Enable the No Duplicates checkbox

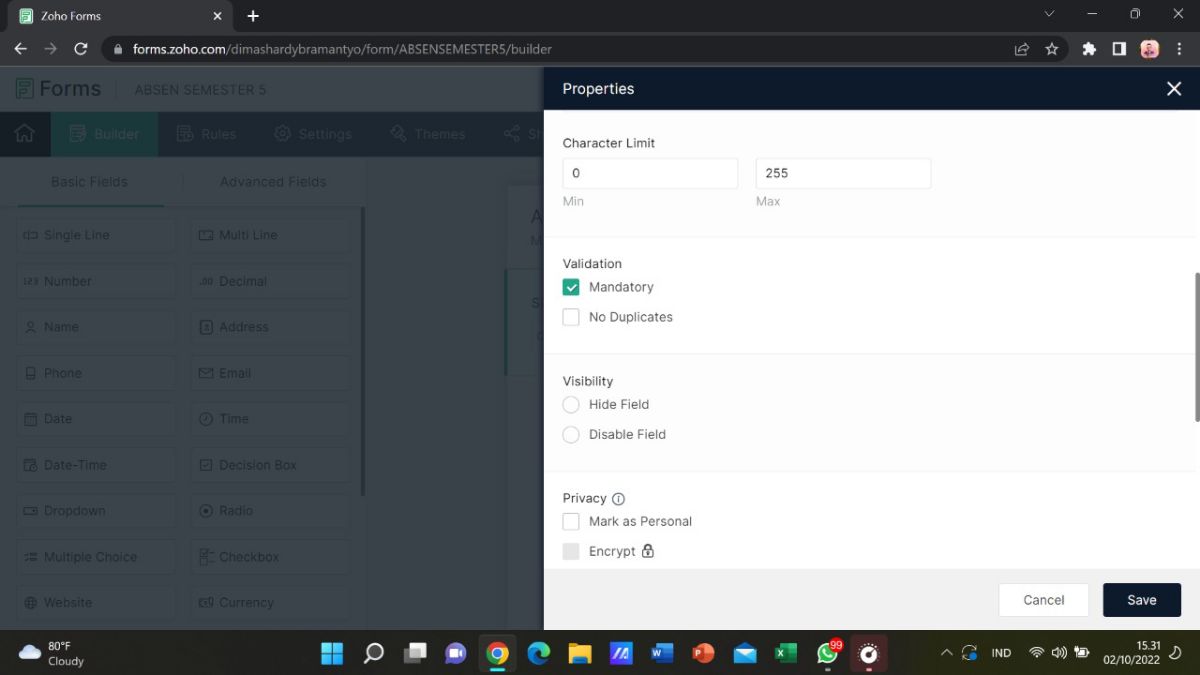(571, 317)
